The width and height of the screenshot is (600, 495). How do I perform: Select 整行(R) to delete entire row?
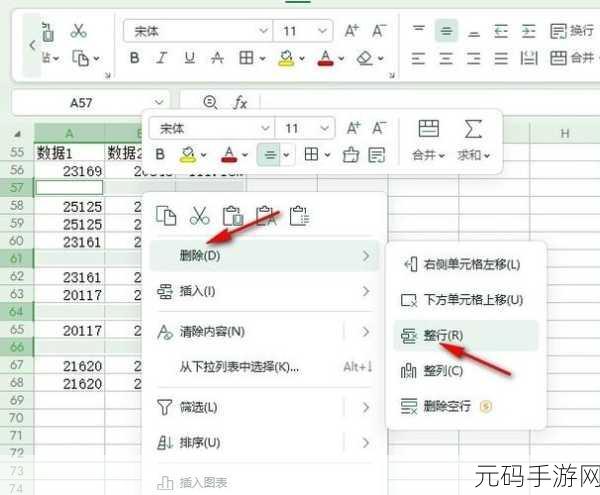pos(466,335)
